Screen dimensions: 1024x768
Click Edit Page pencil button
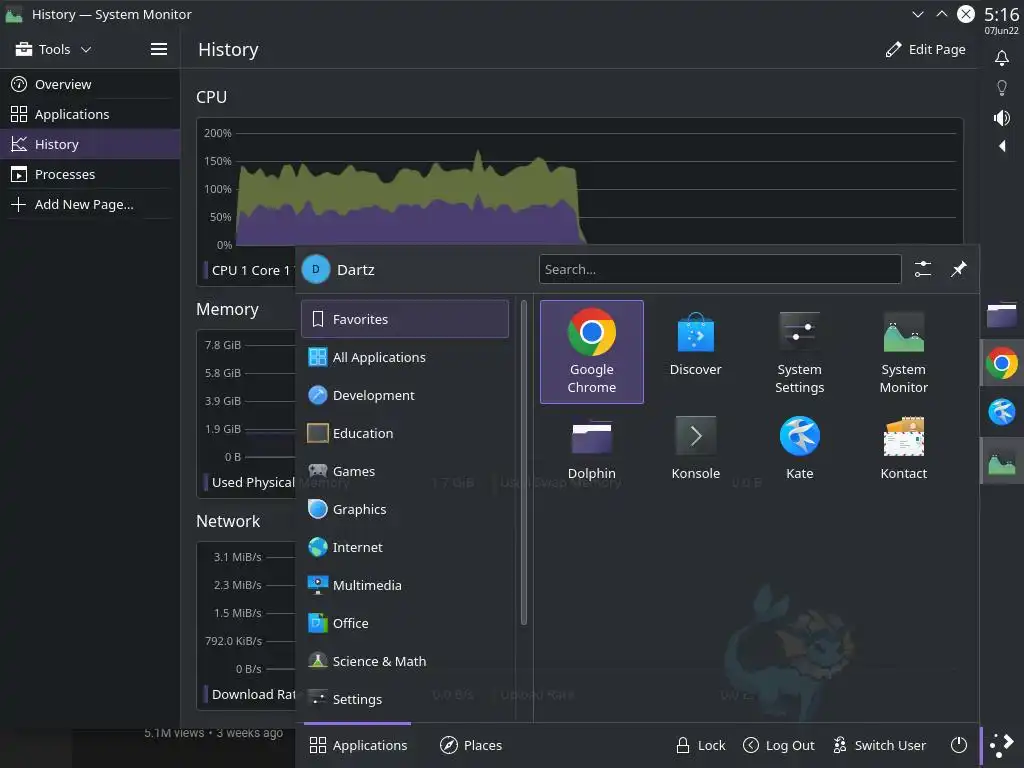[925, 50]
